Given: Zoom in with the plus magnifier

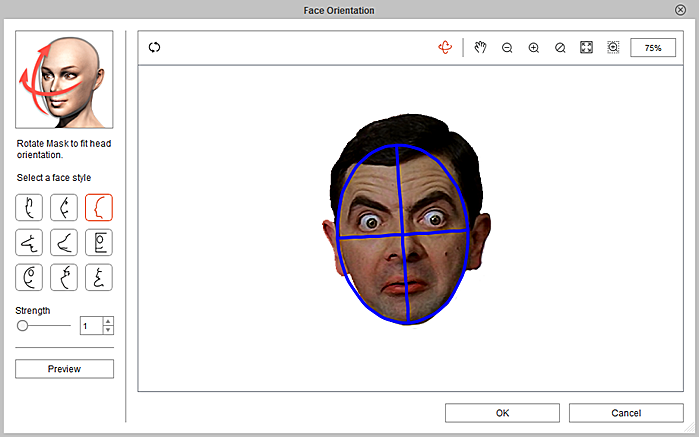Looking at the screenshot, I should click(x=534, y=48).
